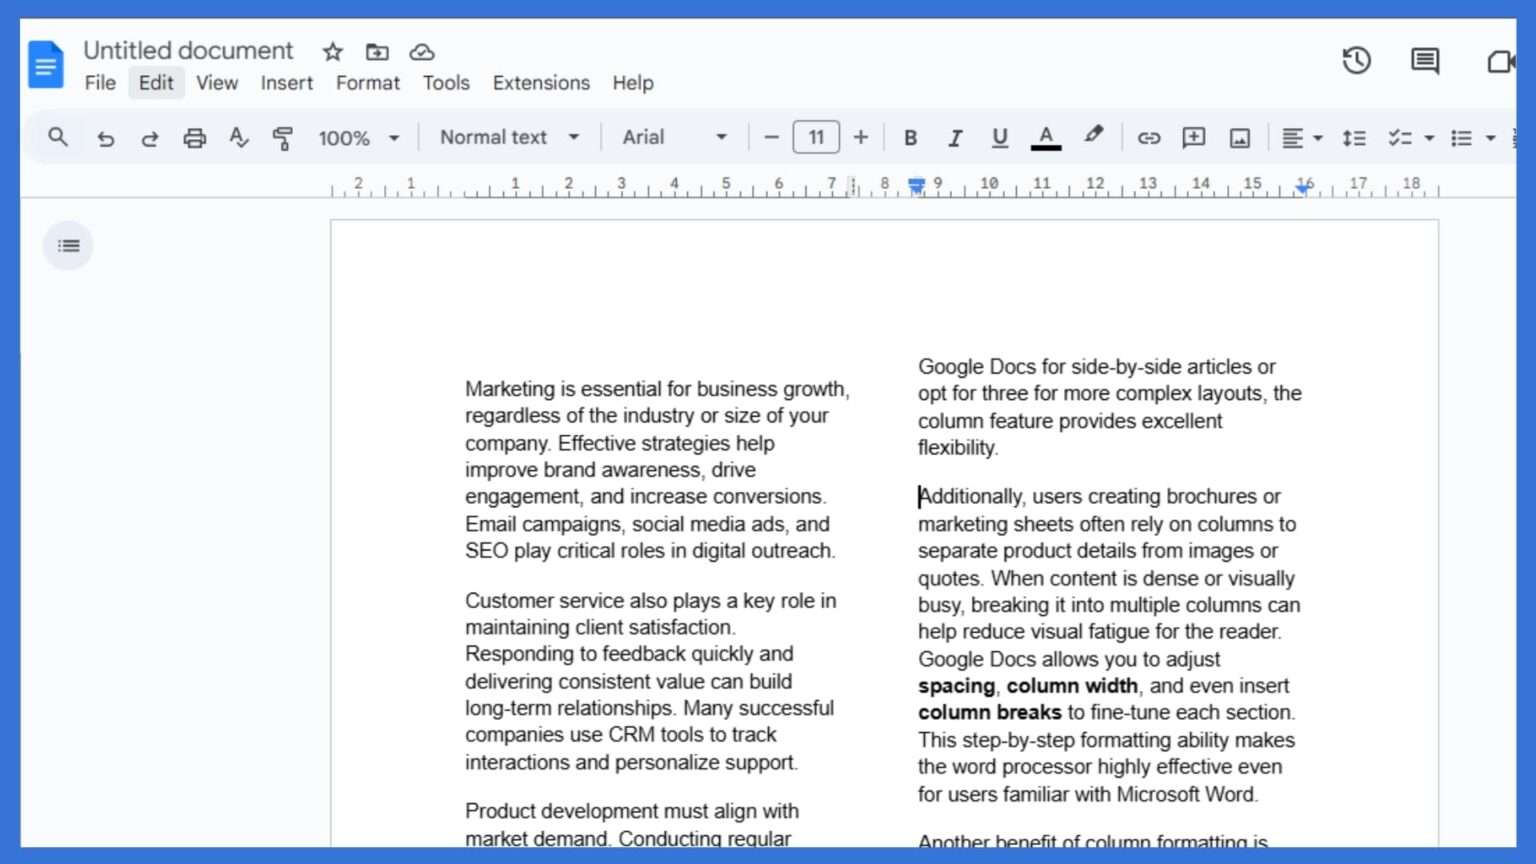
Task: Star the Untitled document
Action: click(x=331, y=52)
